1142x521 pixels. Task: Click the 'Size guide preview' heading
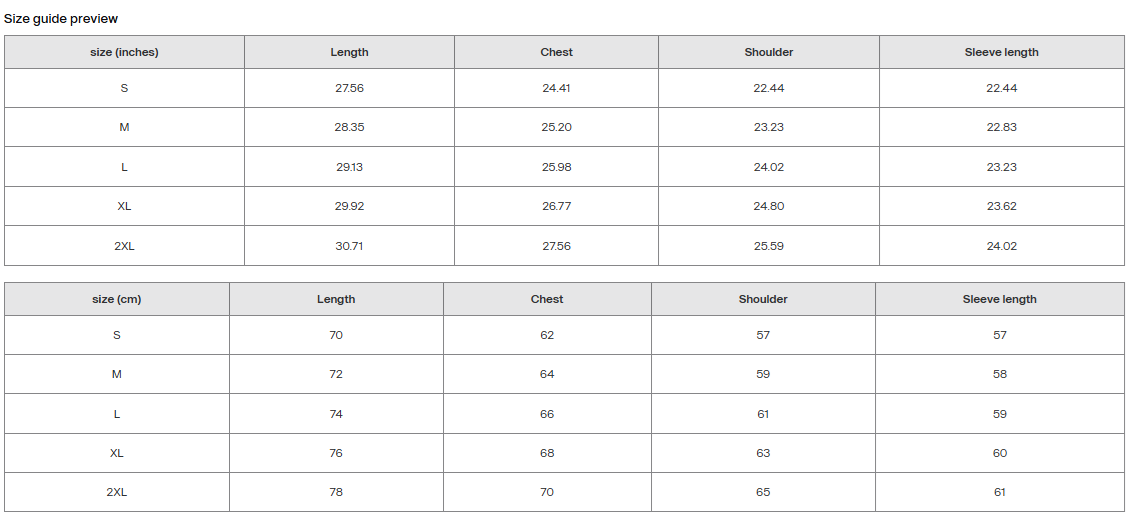tap(61, 19)
